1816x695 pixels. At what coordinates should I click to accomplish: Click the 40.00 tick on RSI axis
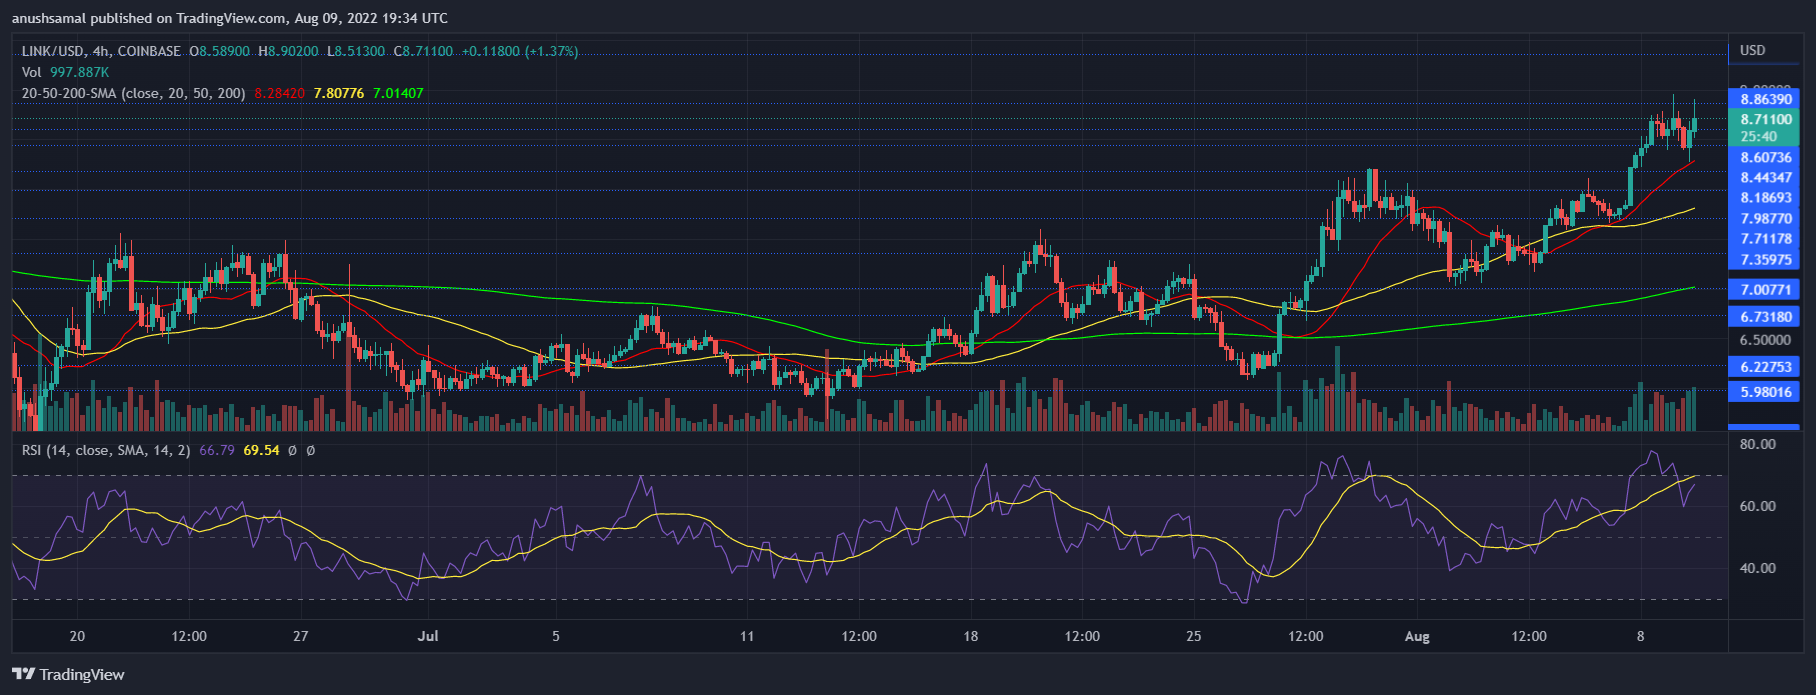[x=1757, y=568]
